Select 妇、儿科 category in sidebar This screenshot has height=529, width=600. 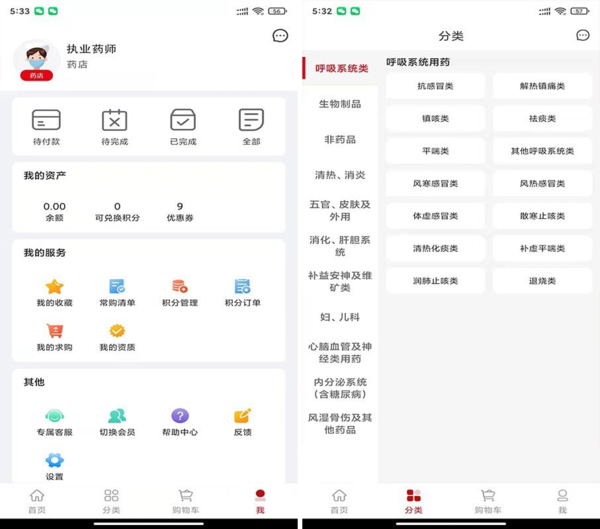pos(340,317)
